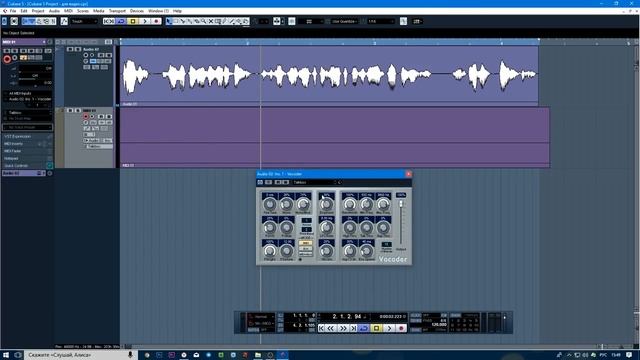Expand the Notepad inspector section
This screenshot has height=360, width=640.
pyautogui.click(x=27, y=158)
